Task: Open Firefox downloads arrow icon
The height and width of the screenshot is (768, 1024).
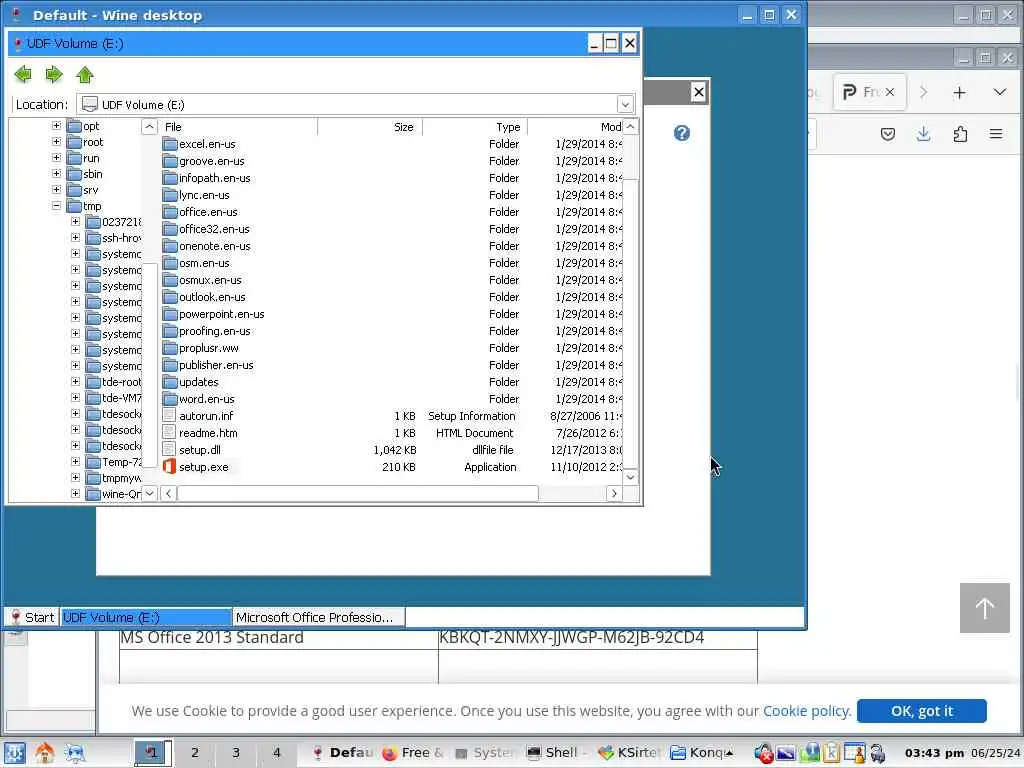Action: point(923,135)
